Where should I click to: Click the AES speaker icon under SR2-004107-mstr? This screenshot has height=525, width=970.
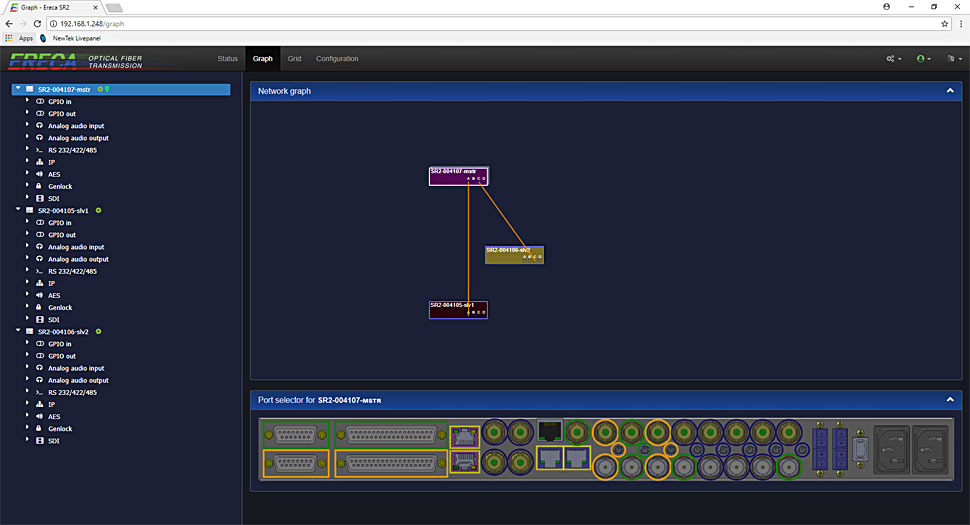[x=39, y=174]
